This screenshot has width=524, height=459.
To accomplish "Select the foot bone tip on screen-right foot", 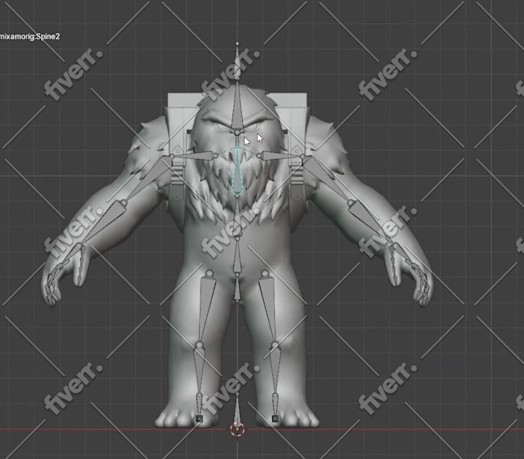I will tap(275, 418).
